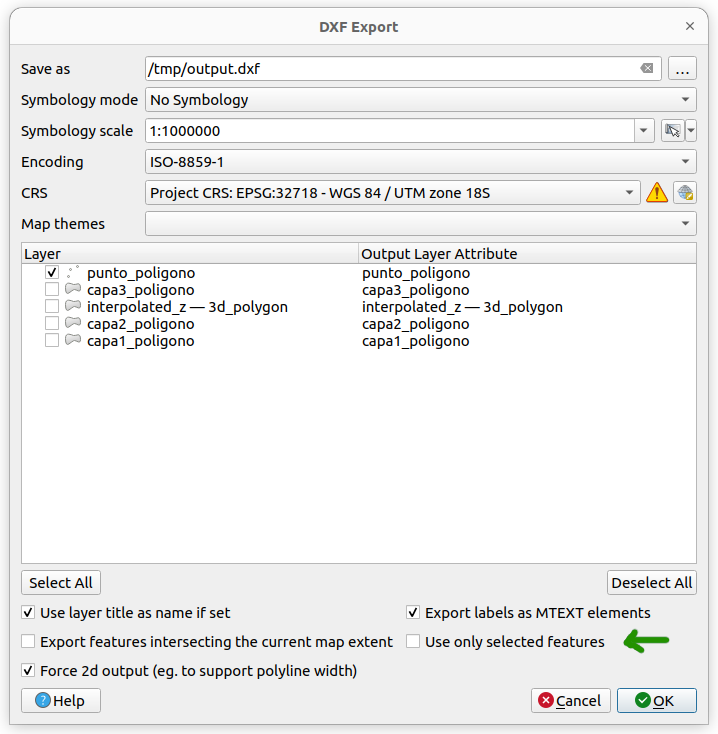Expand the Encoding combo box
Image resolution: width=718 pixels, height=734 pixels.
420,162
